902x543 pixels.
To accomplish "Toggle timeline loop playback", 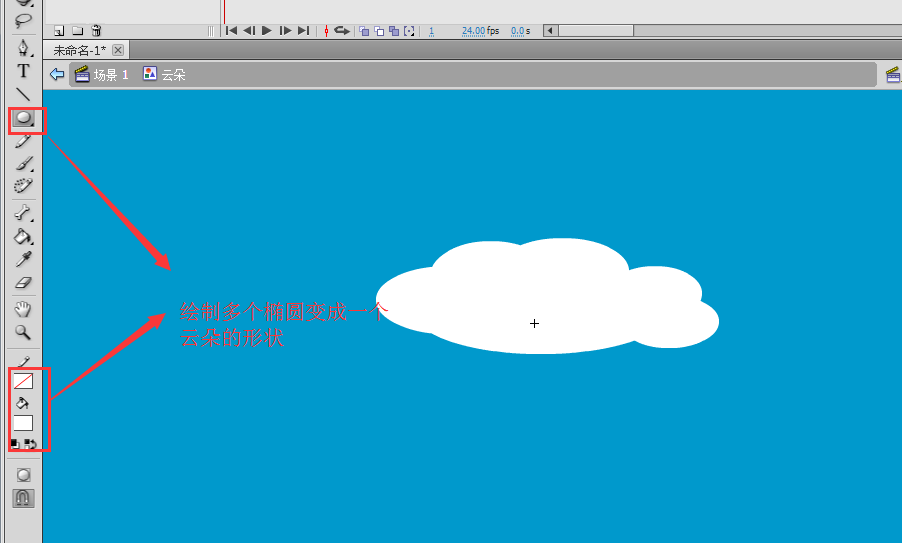I will point(342,30).
